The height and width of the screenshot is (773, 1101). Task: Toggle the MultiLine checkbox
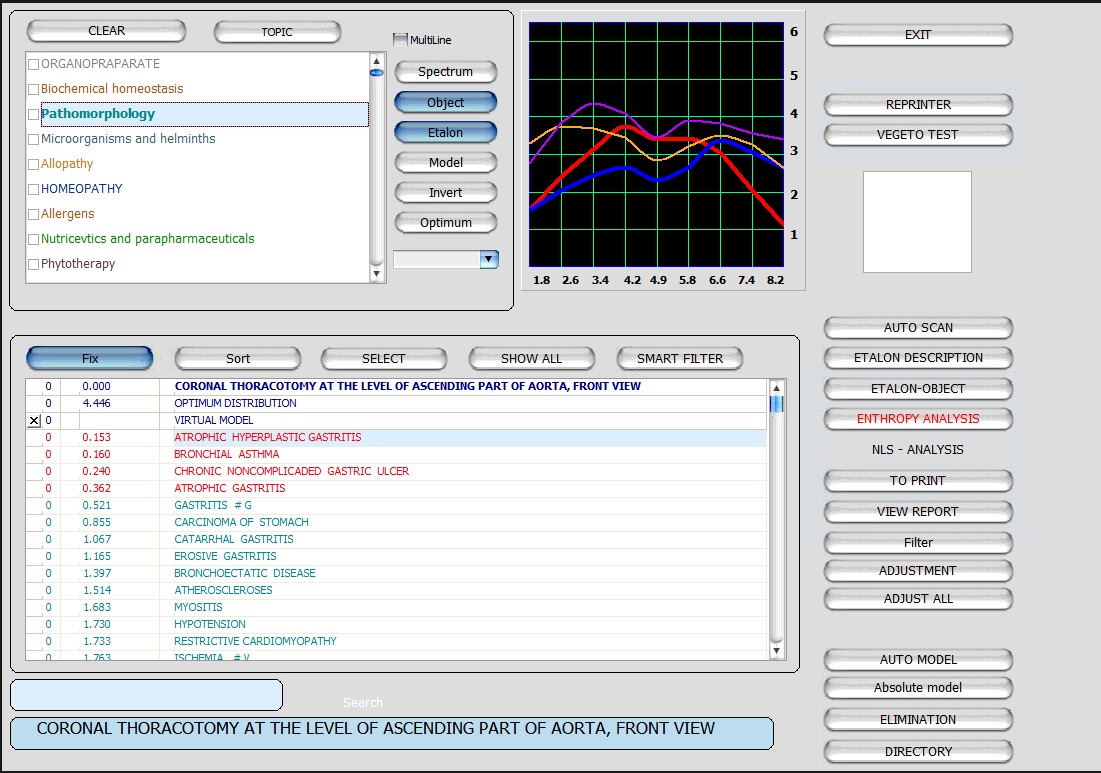pyautogui.click(x=401, y=40)
